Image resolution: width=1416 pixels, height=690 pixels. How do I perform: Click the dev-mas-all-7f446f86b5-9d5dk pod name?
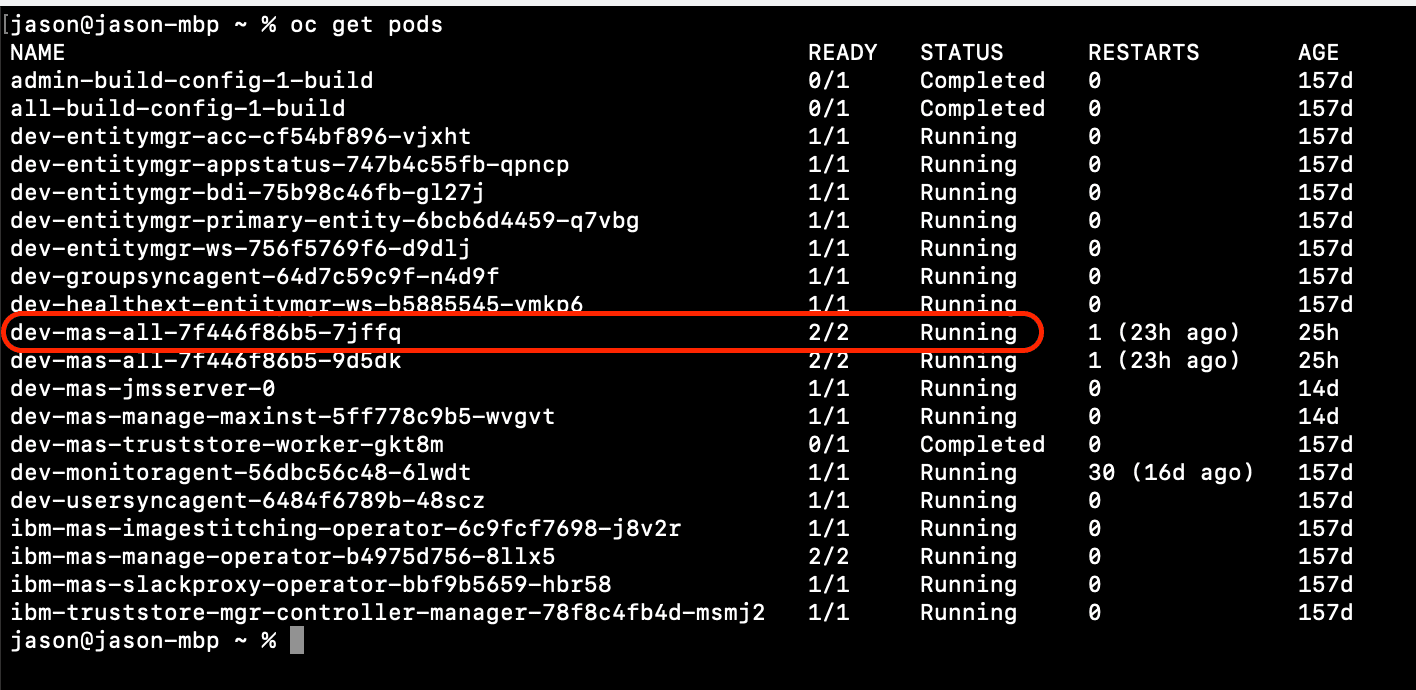206,361
